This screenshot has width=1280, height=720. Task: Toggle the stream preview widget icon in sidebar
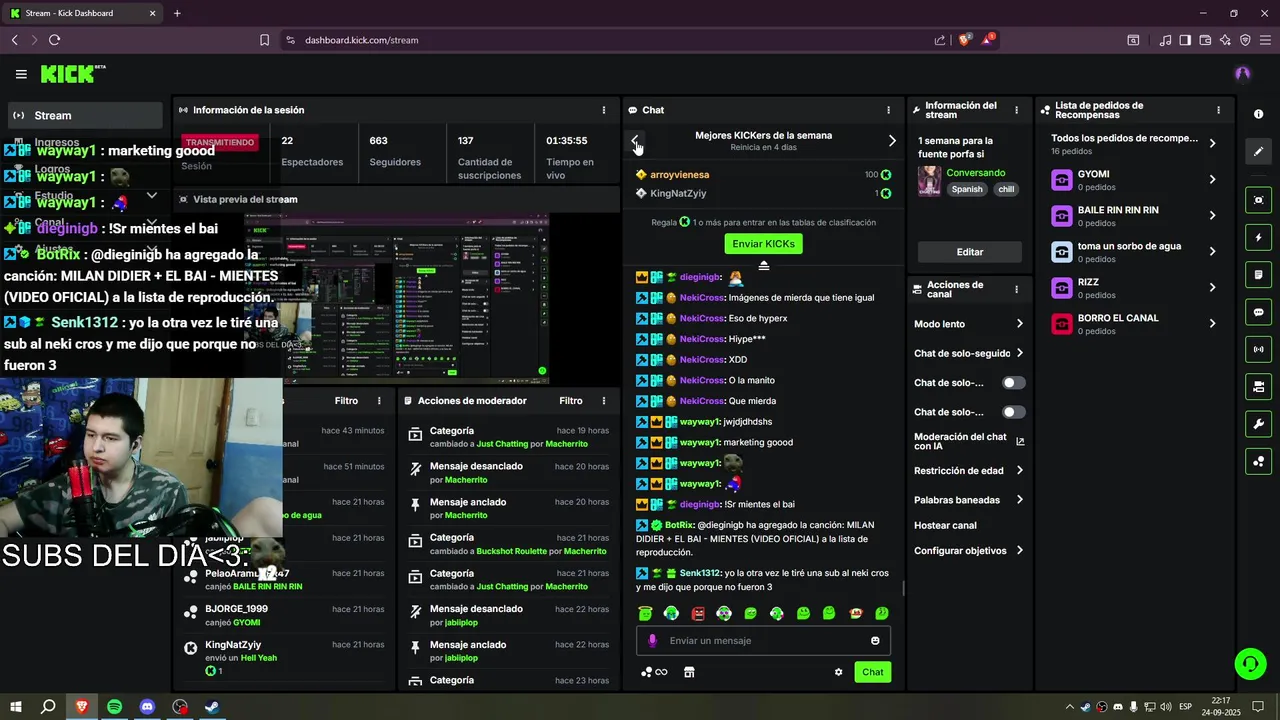point(1258,200)
